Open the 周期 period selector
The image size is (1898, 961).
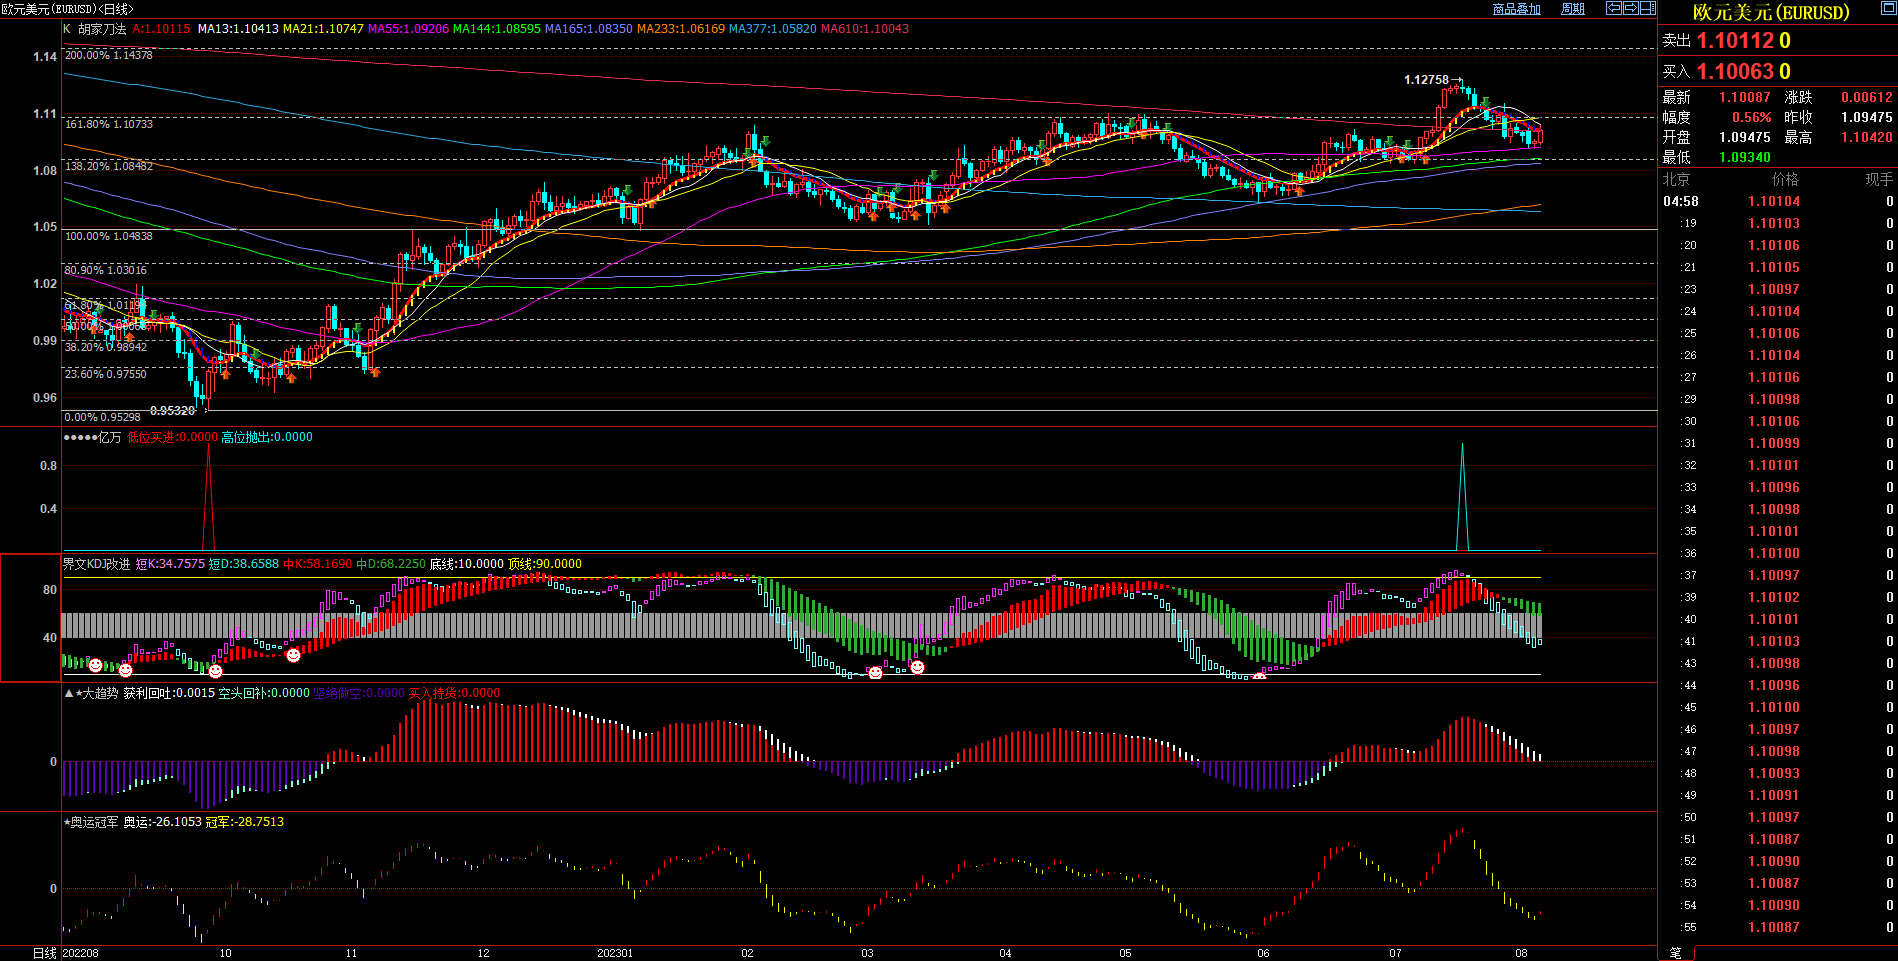click(1573, 9)
